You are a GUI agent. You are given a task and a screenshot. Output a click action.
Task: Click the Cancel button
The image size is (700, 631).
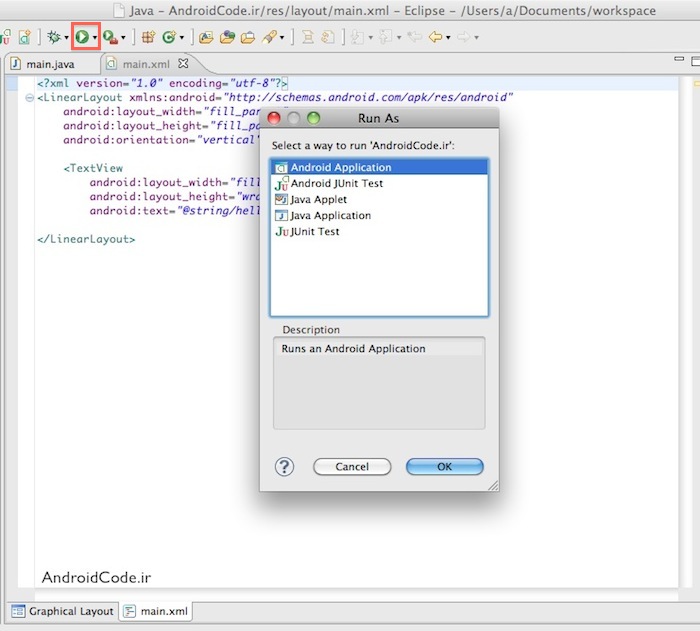tap(352, 467)
